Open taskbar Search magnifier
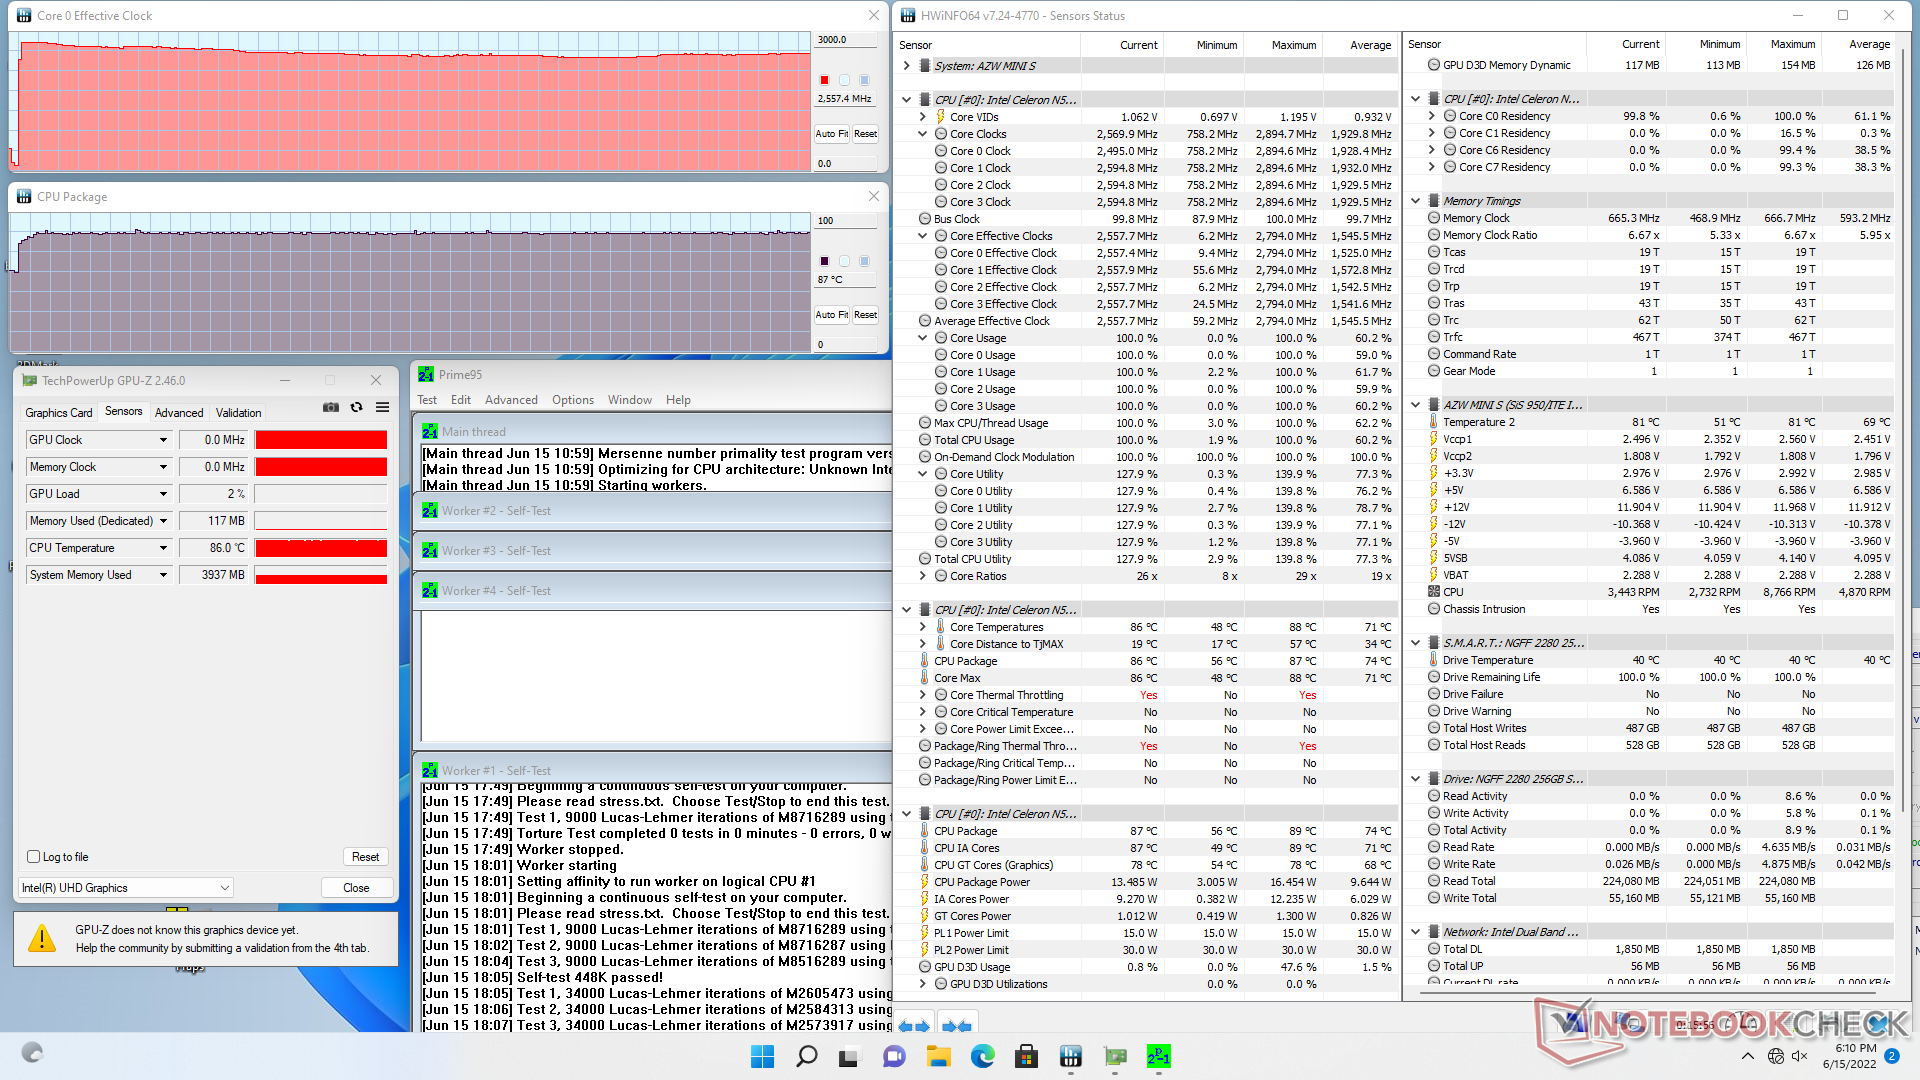1920x1080 pixels. (806, 1056)
